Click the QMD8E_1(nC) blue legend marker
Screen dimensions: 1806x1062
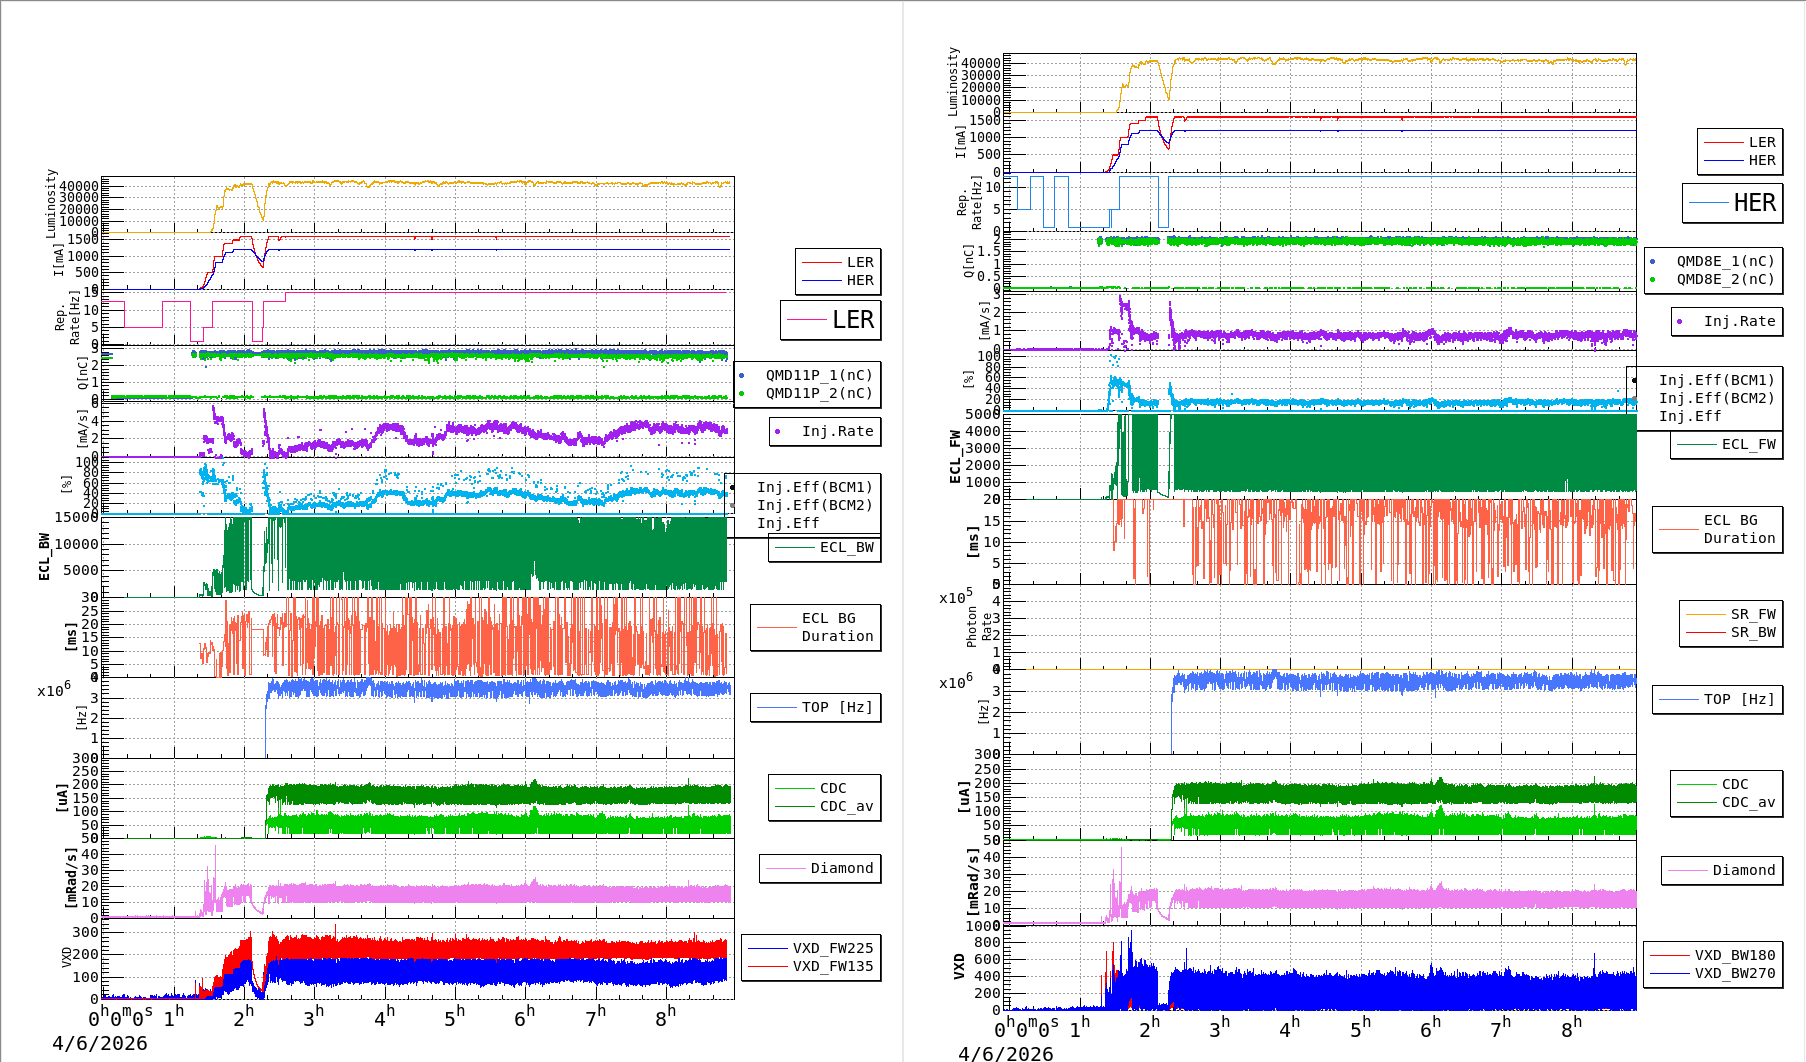pyautogui.click(x=1652, y=262)
